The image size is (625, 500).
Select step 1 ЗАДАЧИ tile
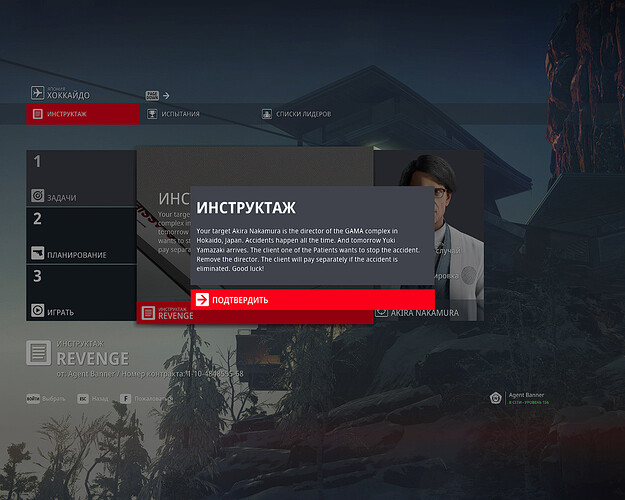[x=81, y=178]
